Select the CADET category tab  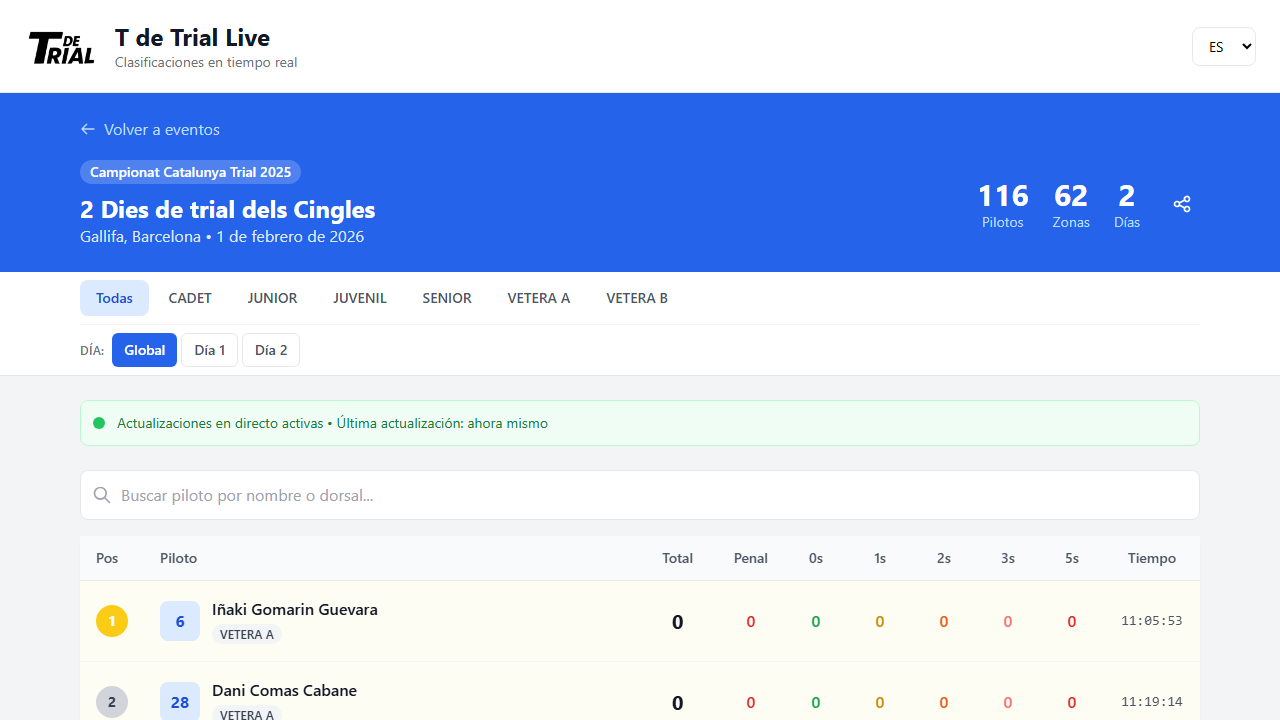190,298
